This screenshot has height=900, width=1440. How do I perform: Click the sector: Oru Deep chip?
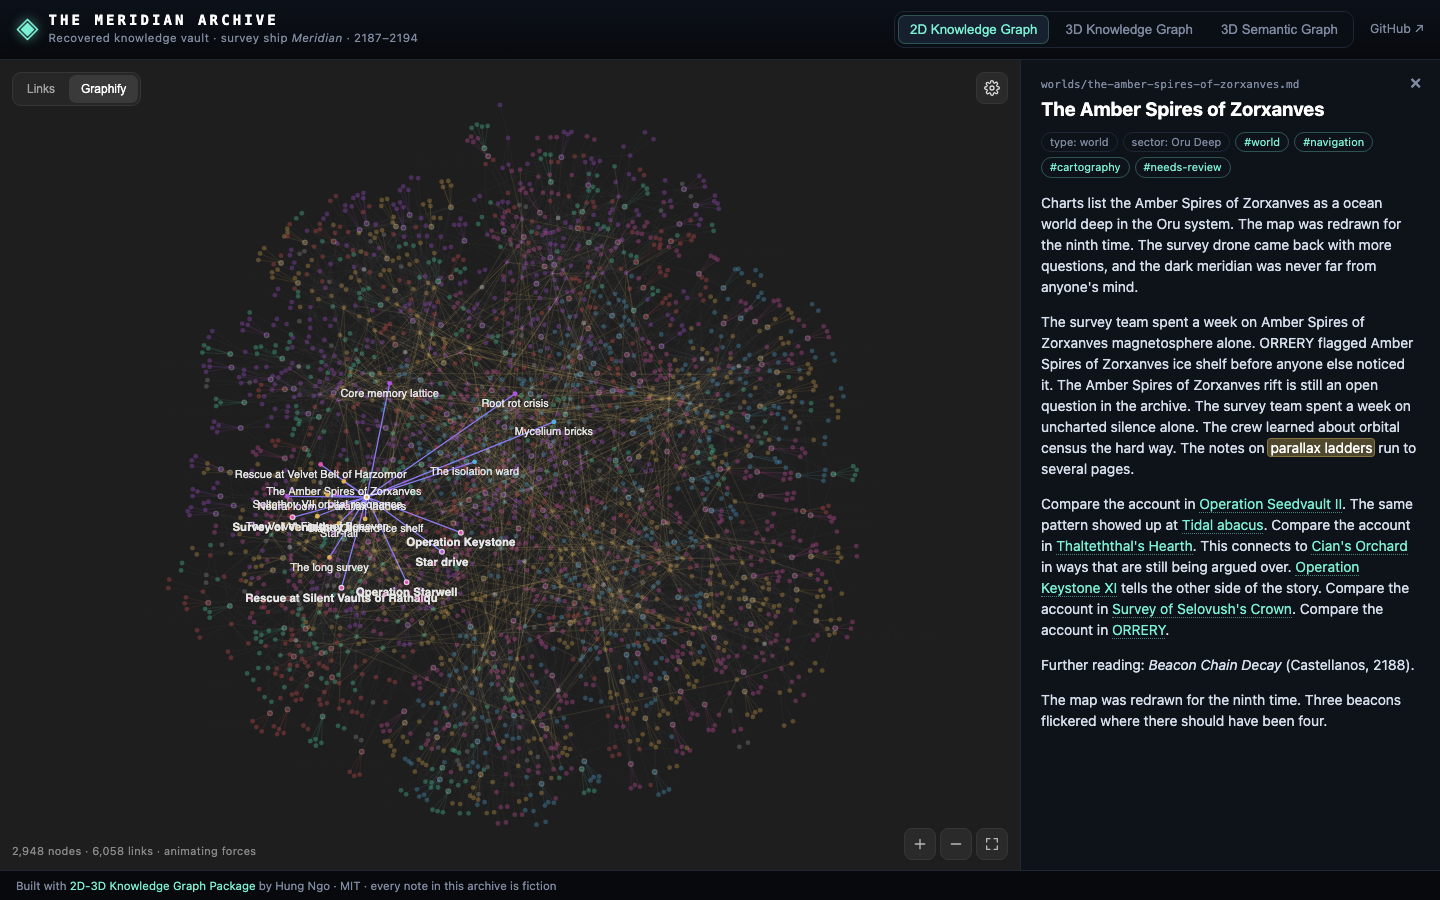coord(1176,142)
